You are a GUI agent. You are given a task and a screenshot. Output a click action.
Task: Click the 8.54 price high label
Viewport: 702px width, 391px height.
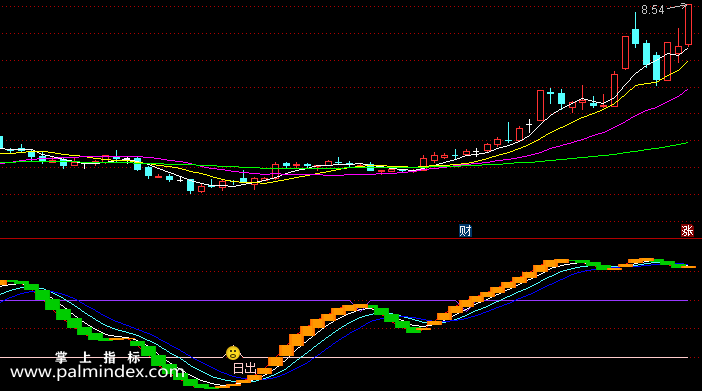point(653,10)
